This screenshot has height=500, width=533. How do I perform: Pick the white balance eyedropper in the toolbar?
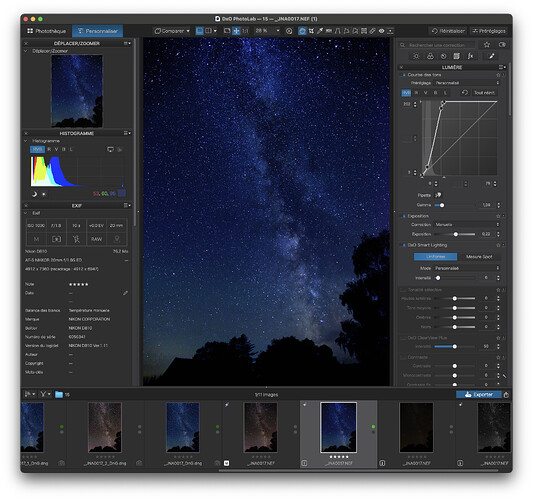(320, 31)
